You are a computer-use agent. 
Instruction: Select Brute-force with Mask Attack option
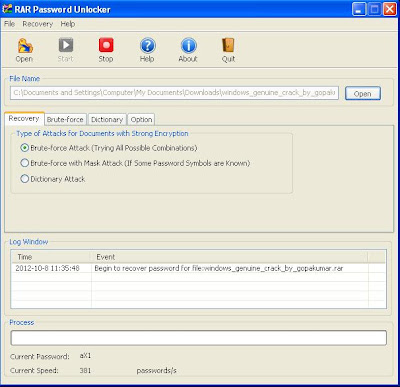(x=25, y=163)
